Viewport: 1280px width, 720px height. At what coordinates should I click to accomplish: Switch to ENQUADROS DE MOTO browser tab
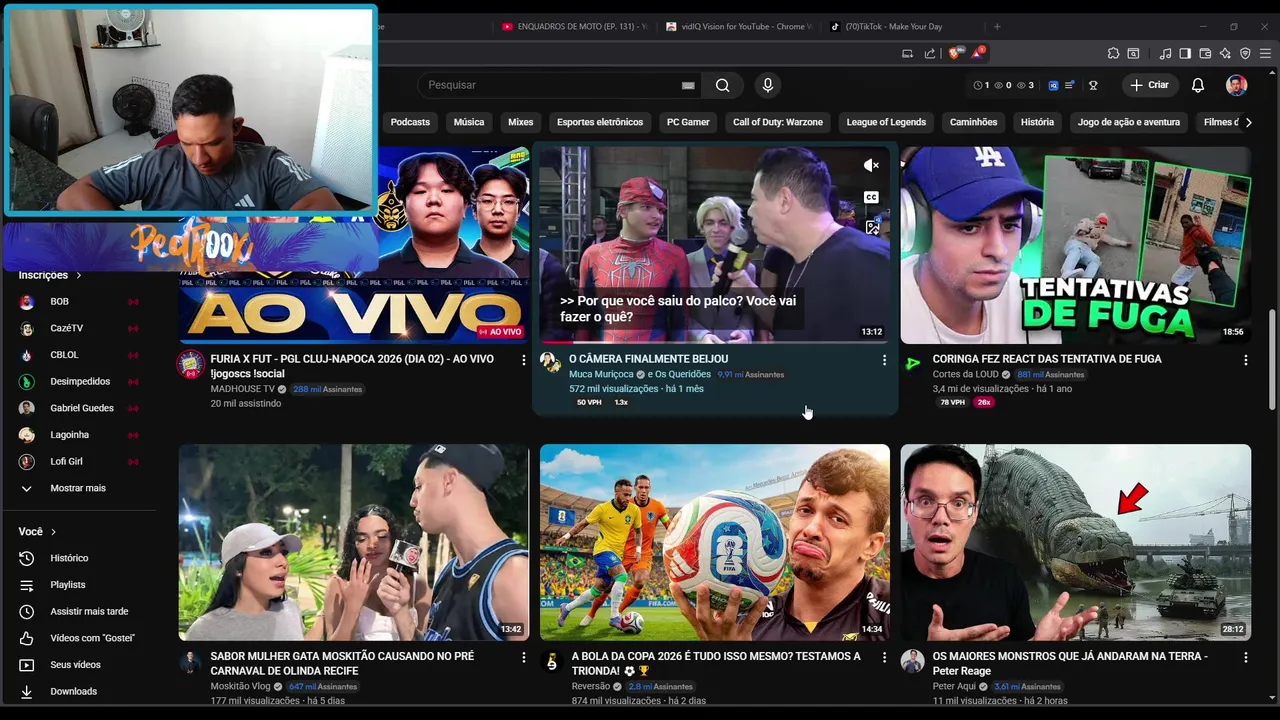click(x=573, y=27)
